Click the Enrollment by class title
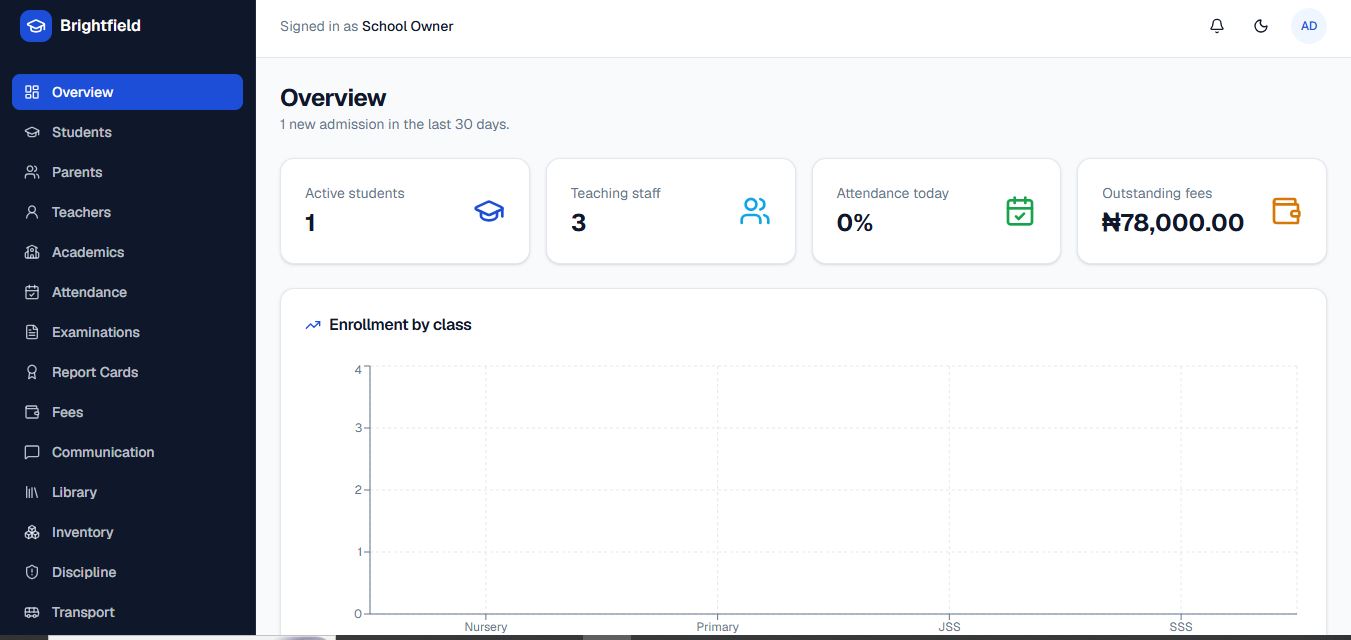The height and width of the screenshot is (640, 1351). [x=400, y=325]
